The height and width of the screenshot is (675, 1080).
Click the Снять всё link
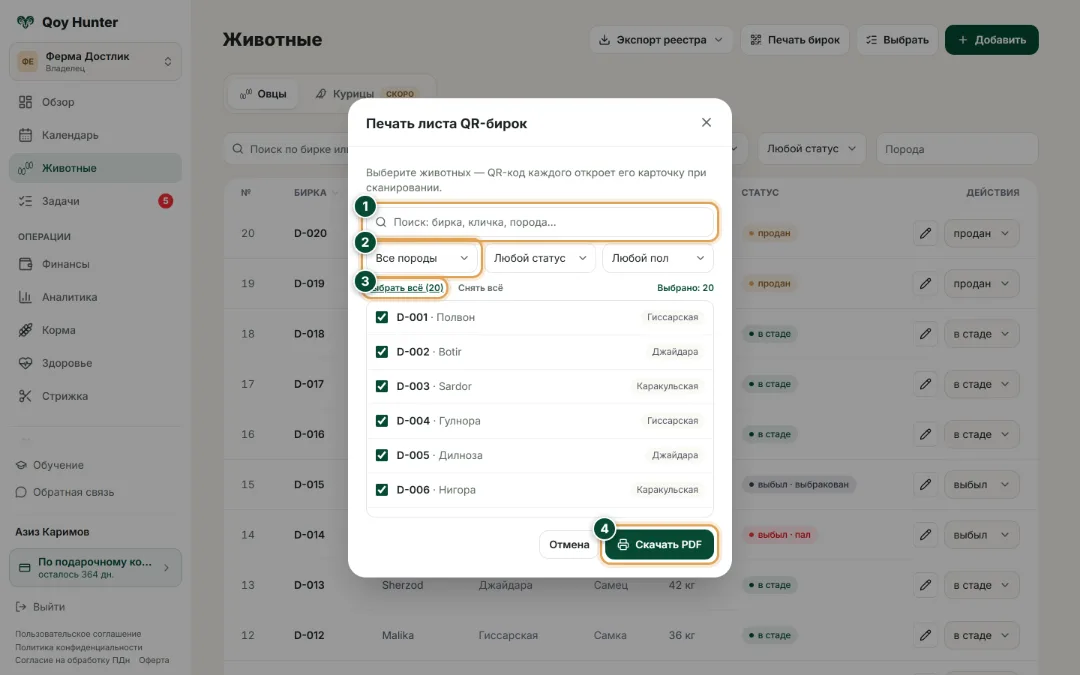tap(480, 288)
